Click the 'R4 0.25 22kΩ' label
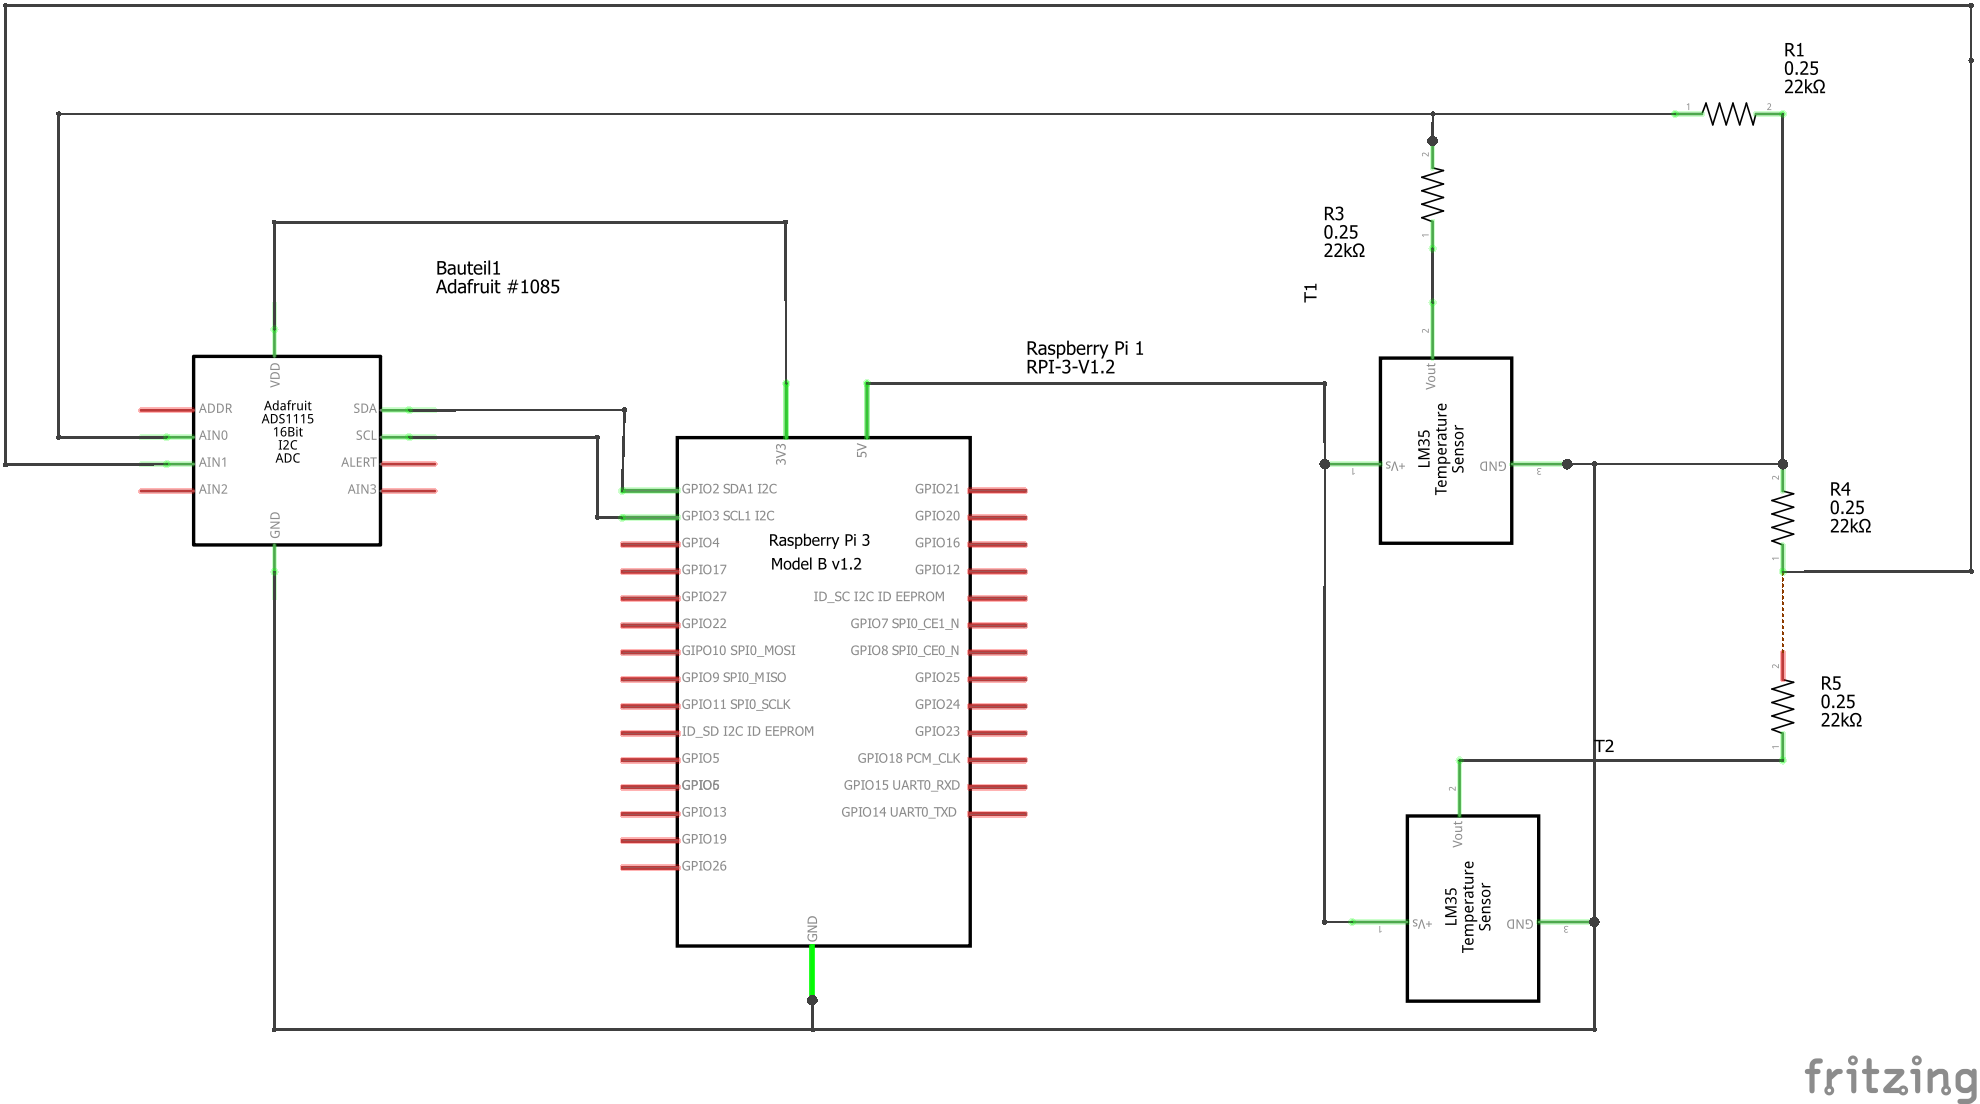The image size is (1980, 1104). coord(1850,507)
